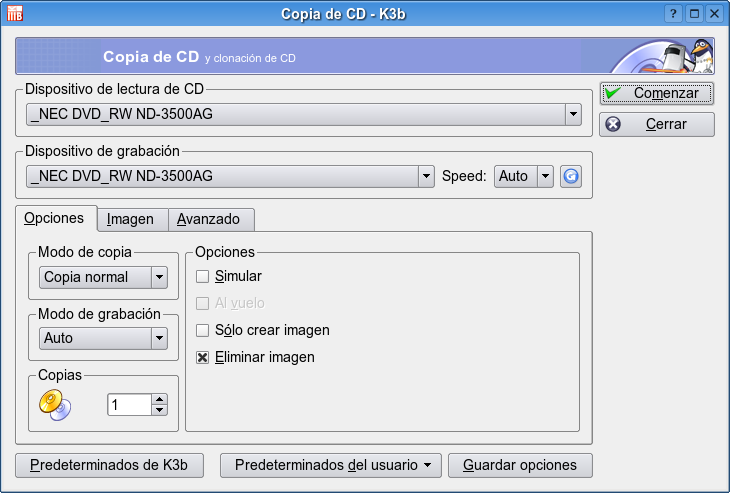Toggle the Sólo crear imagen checkbox

pyautogui.click(x=203, y=330)
